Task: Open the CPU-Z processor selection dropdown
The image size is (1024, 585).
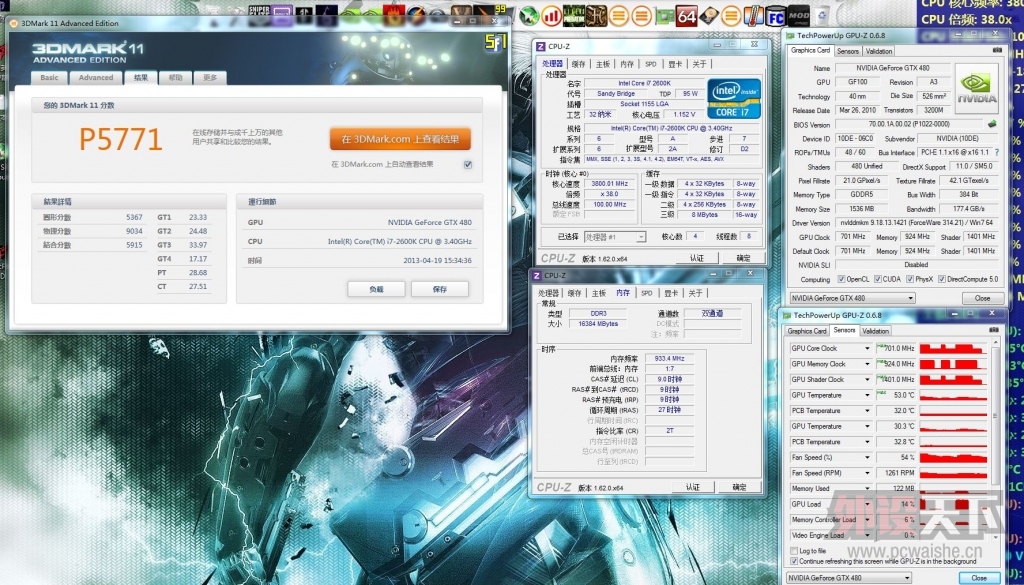Action: 615,237
